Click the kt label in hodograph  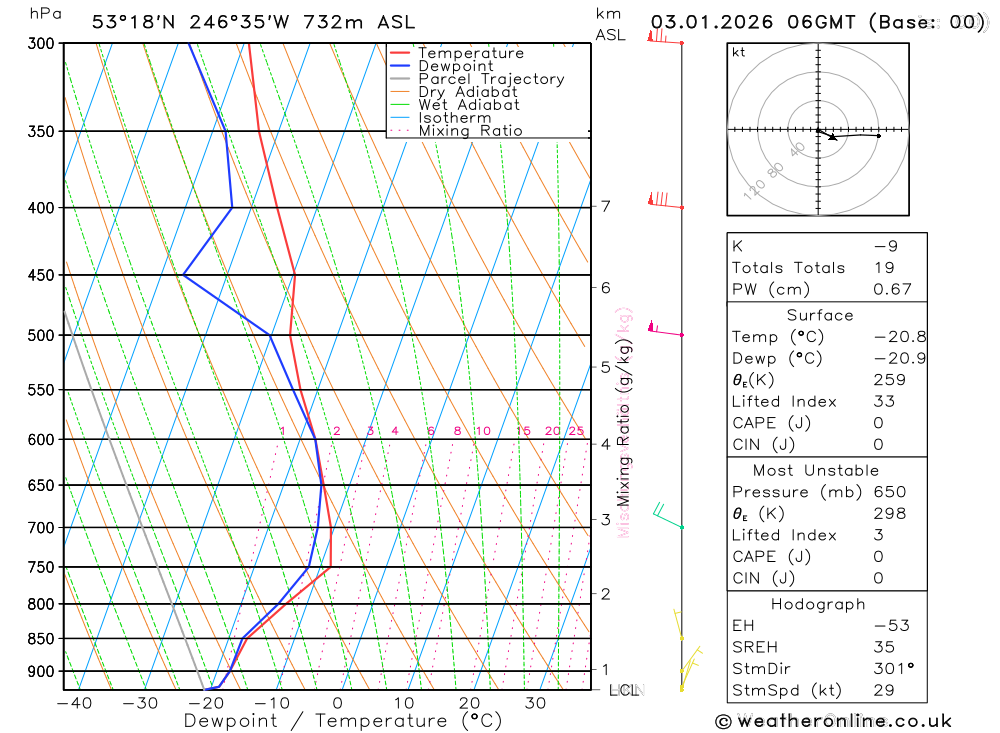coord(739,52)
